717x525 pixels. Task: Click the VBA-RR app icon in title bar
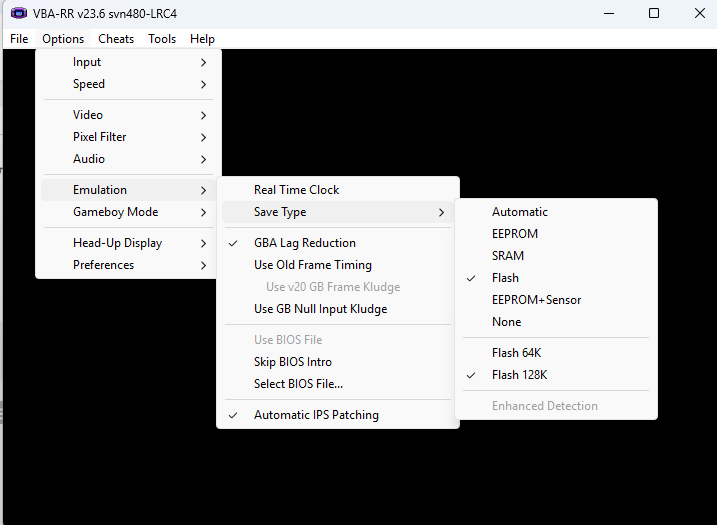[18, 14]
